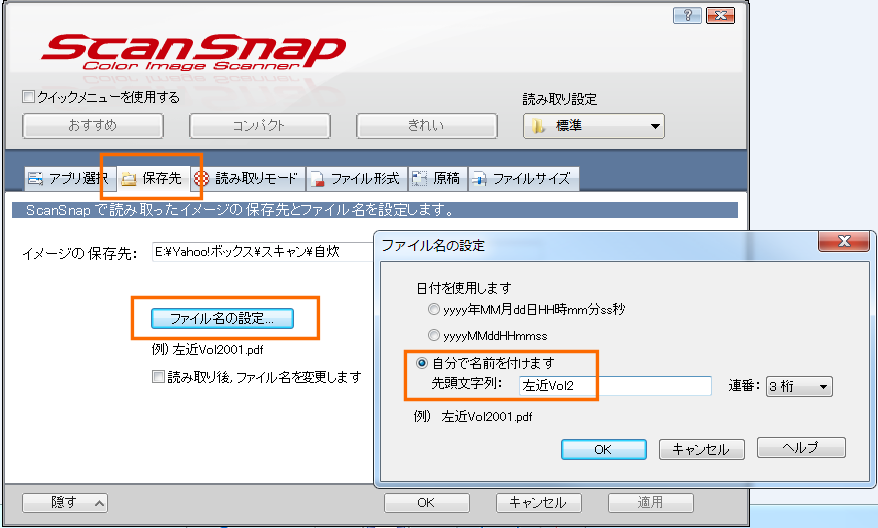Click ヘルプ button in filename dialog
Image resolution: width=878 pixels, height=528 pixels.
[x=801, y=448]
